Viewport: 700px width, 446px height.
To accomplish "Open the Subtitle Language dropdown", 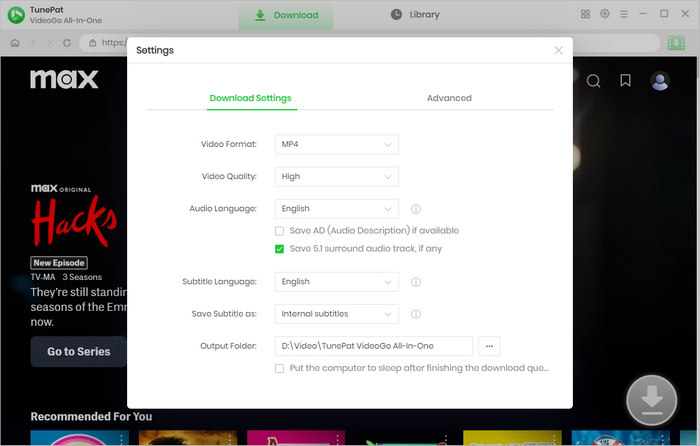I will tap(337, 282).
